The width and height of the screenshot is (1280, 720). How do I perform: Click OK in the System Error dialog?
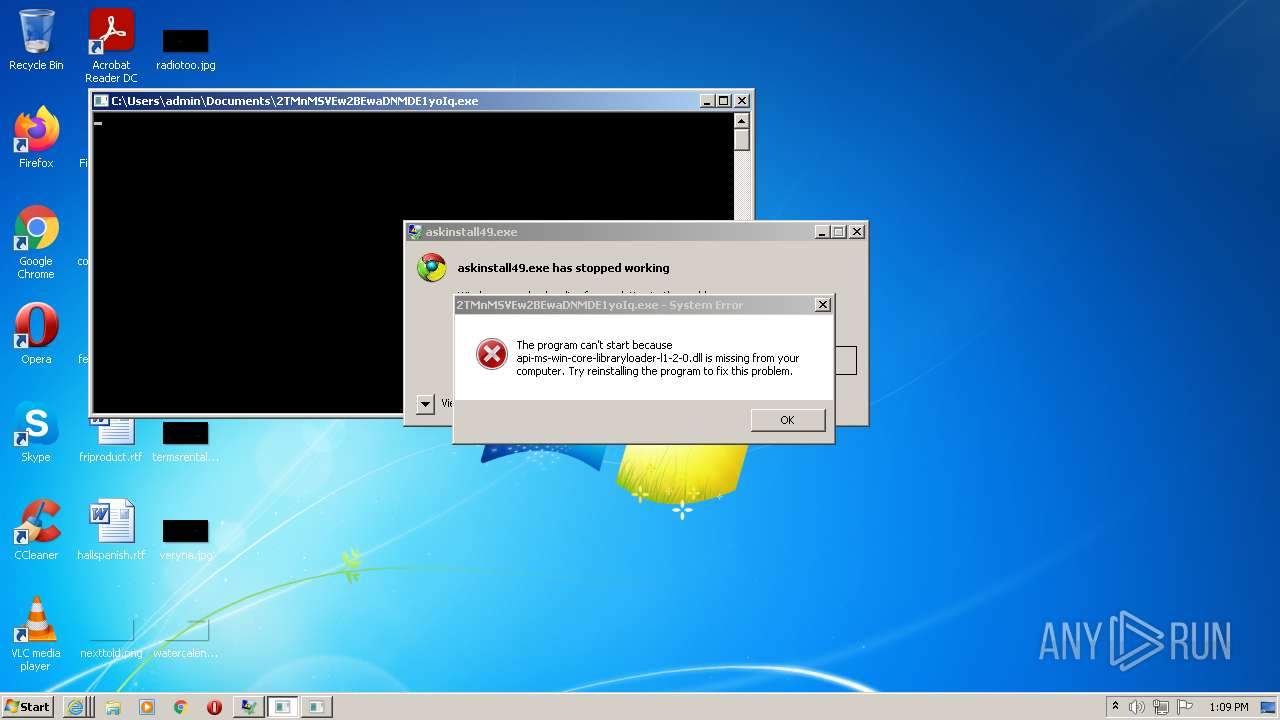tap(787, 420)
